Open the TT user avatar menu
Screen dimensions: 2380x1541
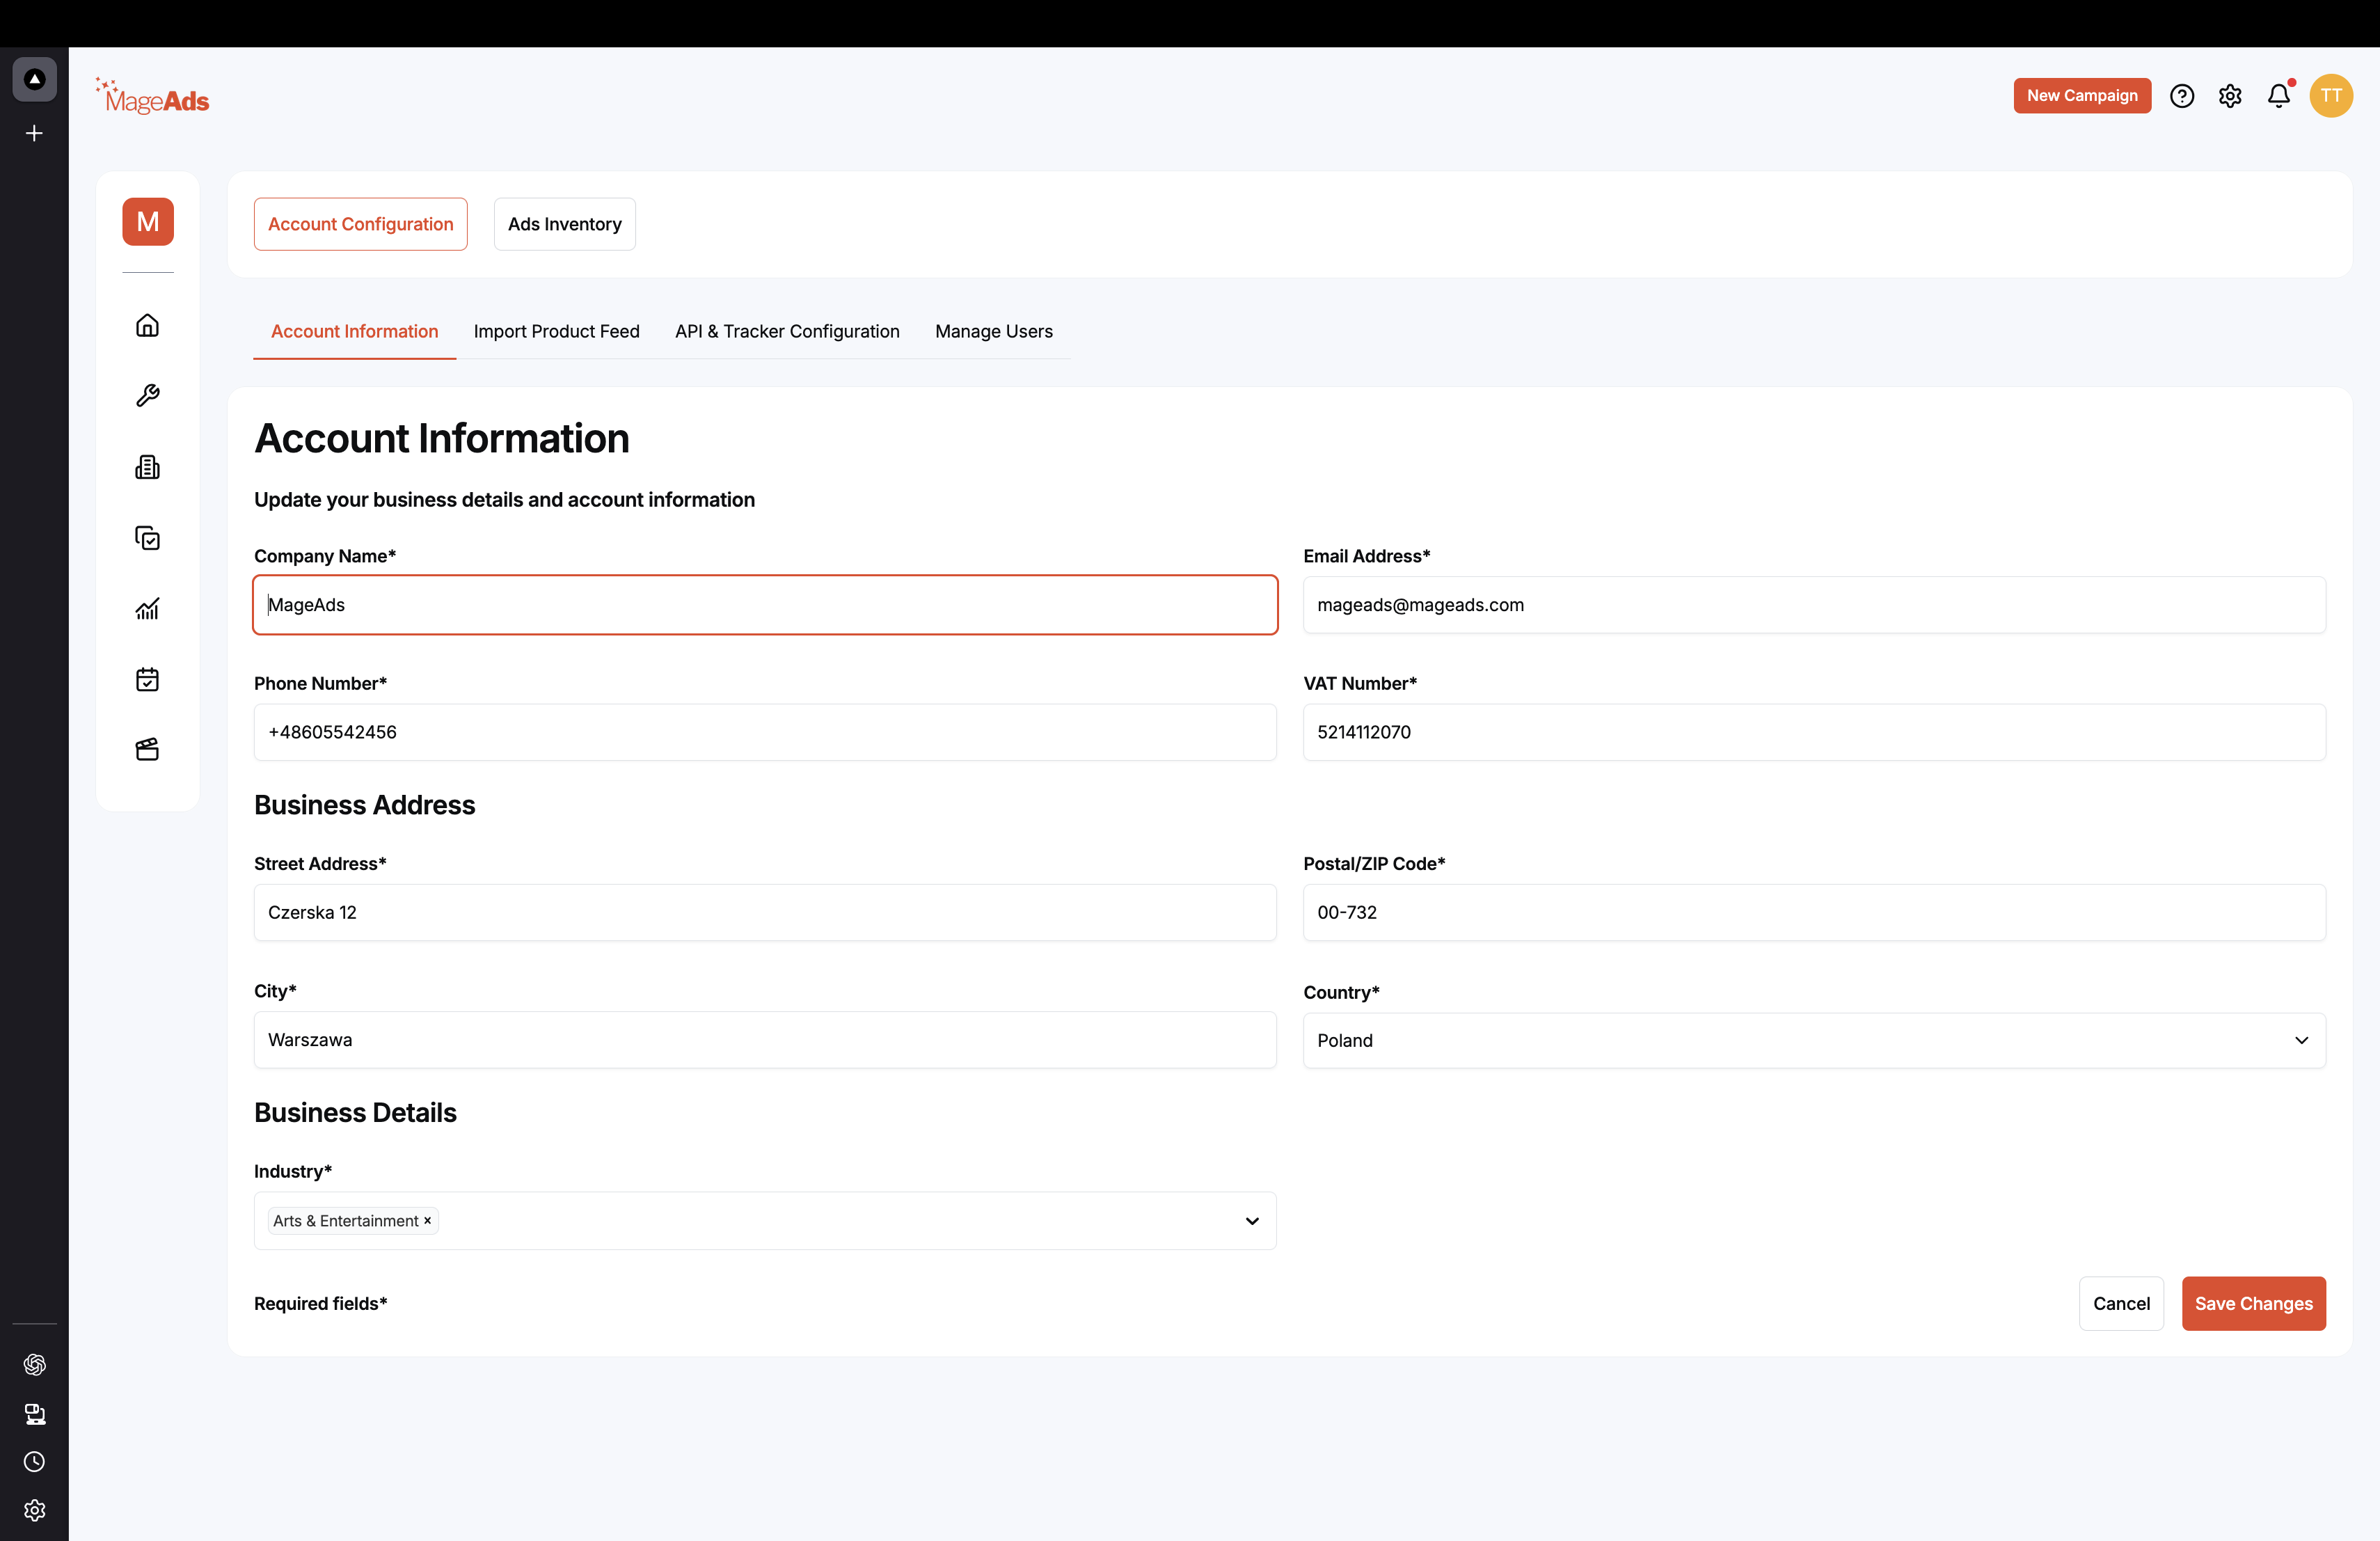pyautogui.click(x=2331, y=96)
